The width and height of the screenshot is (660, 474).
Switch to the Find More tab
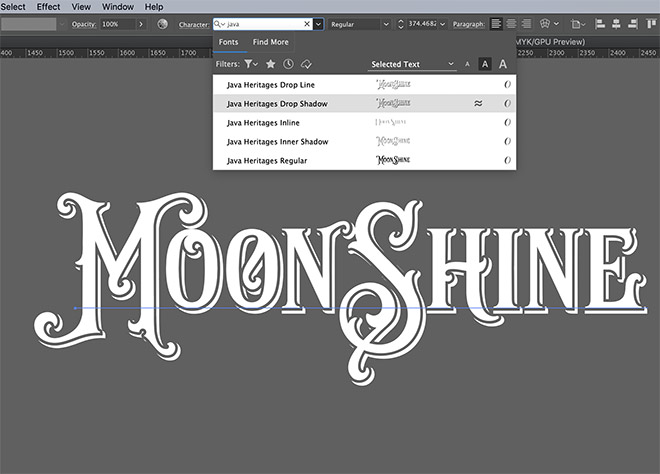tap(270, 42)
